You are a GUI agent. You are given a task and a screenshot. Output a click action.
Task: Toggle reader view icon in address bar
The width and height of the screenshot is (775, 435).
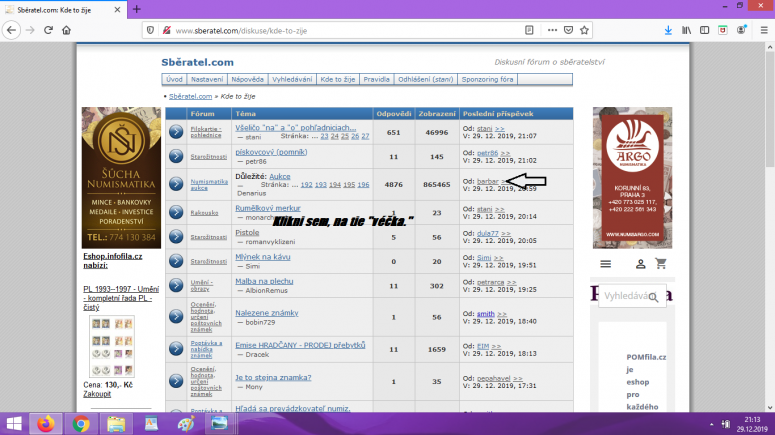pyautogui.click(x=529, y=30)
